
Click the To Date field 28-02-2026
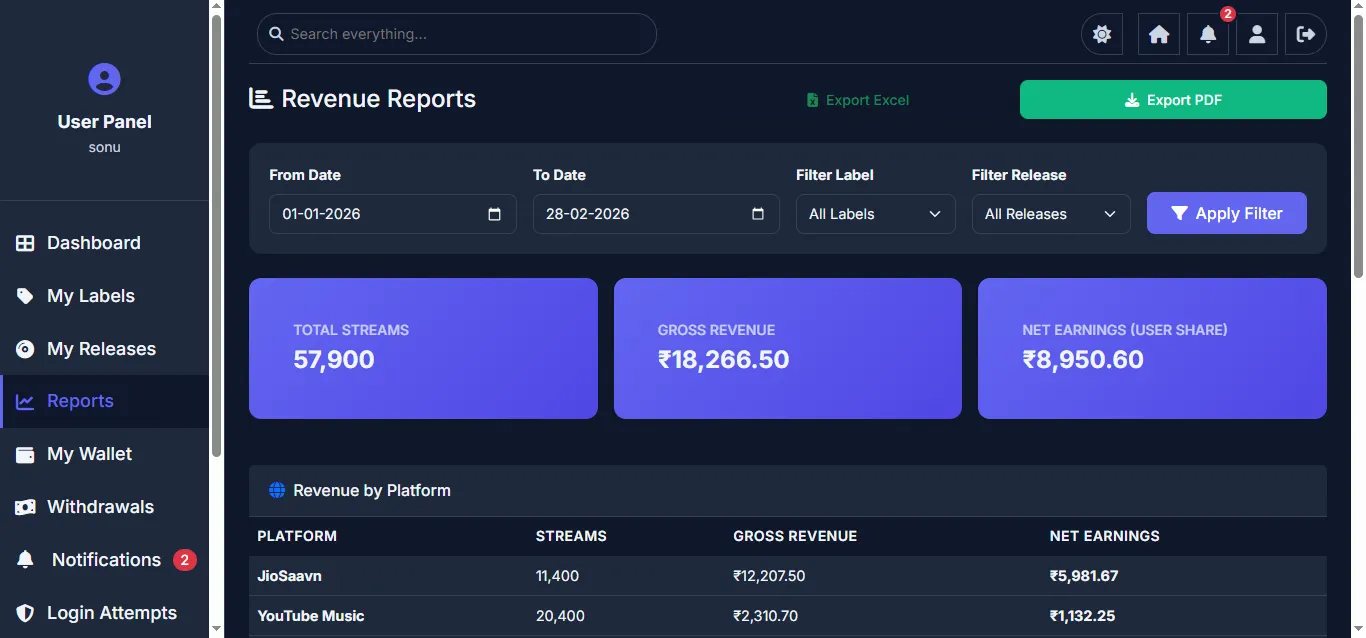pos(656,214)
